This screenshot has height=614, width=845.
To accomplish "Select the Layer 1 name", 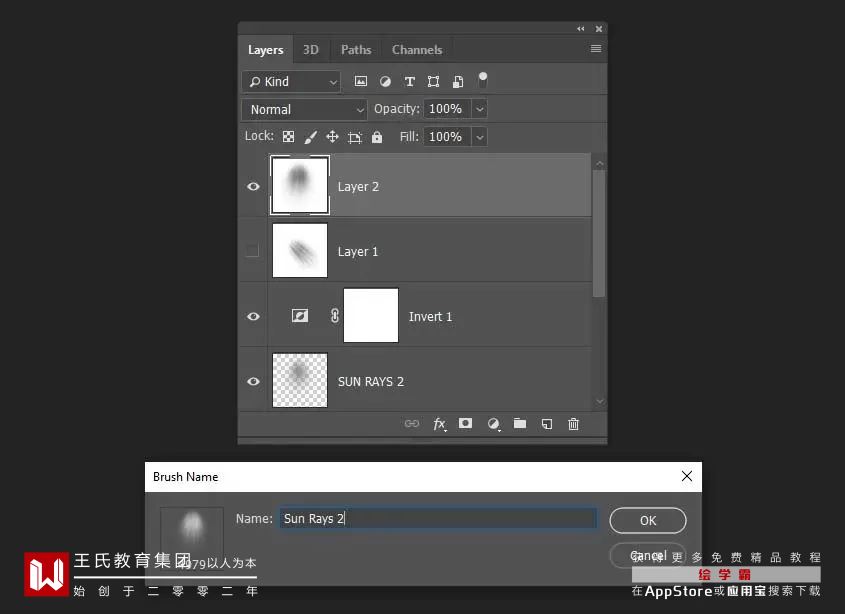I will click(x=358, y=252).
